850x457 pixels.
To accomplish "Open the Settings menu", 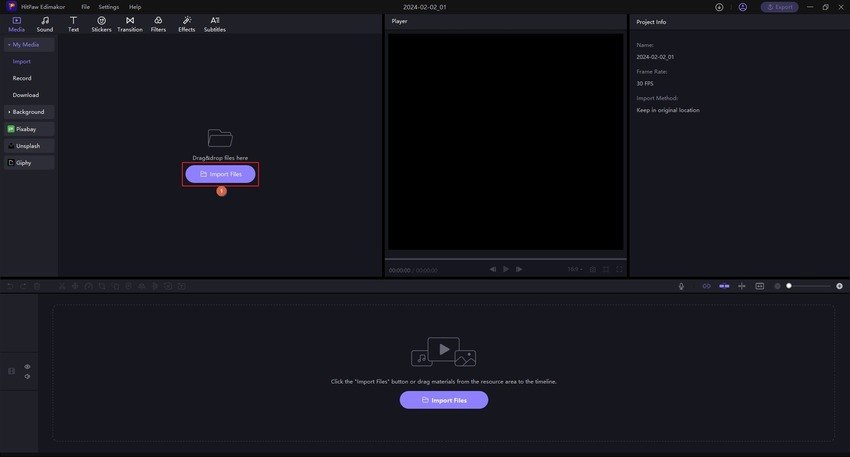I will 108,7.
